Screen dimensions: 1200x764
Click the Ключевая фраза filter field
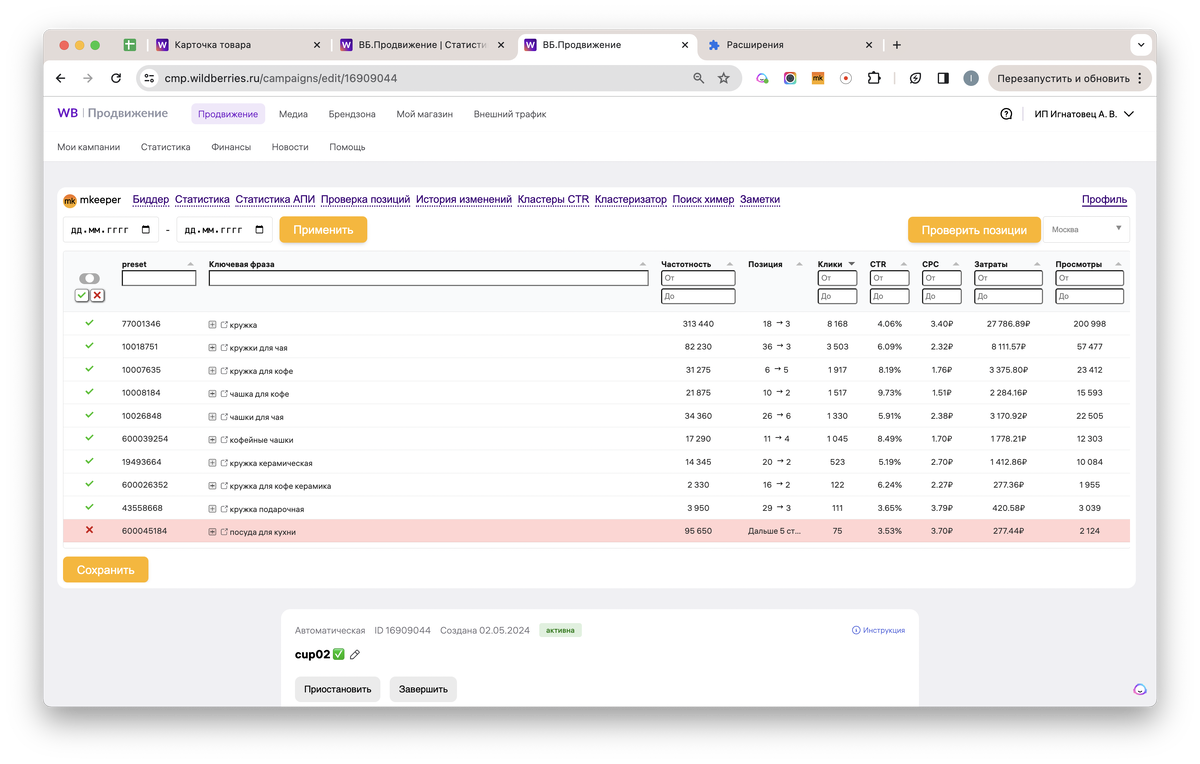point(428,278)
